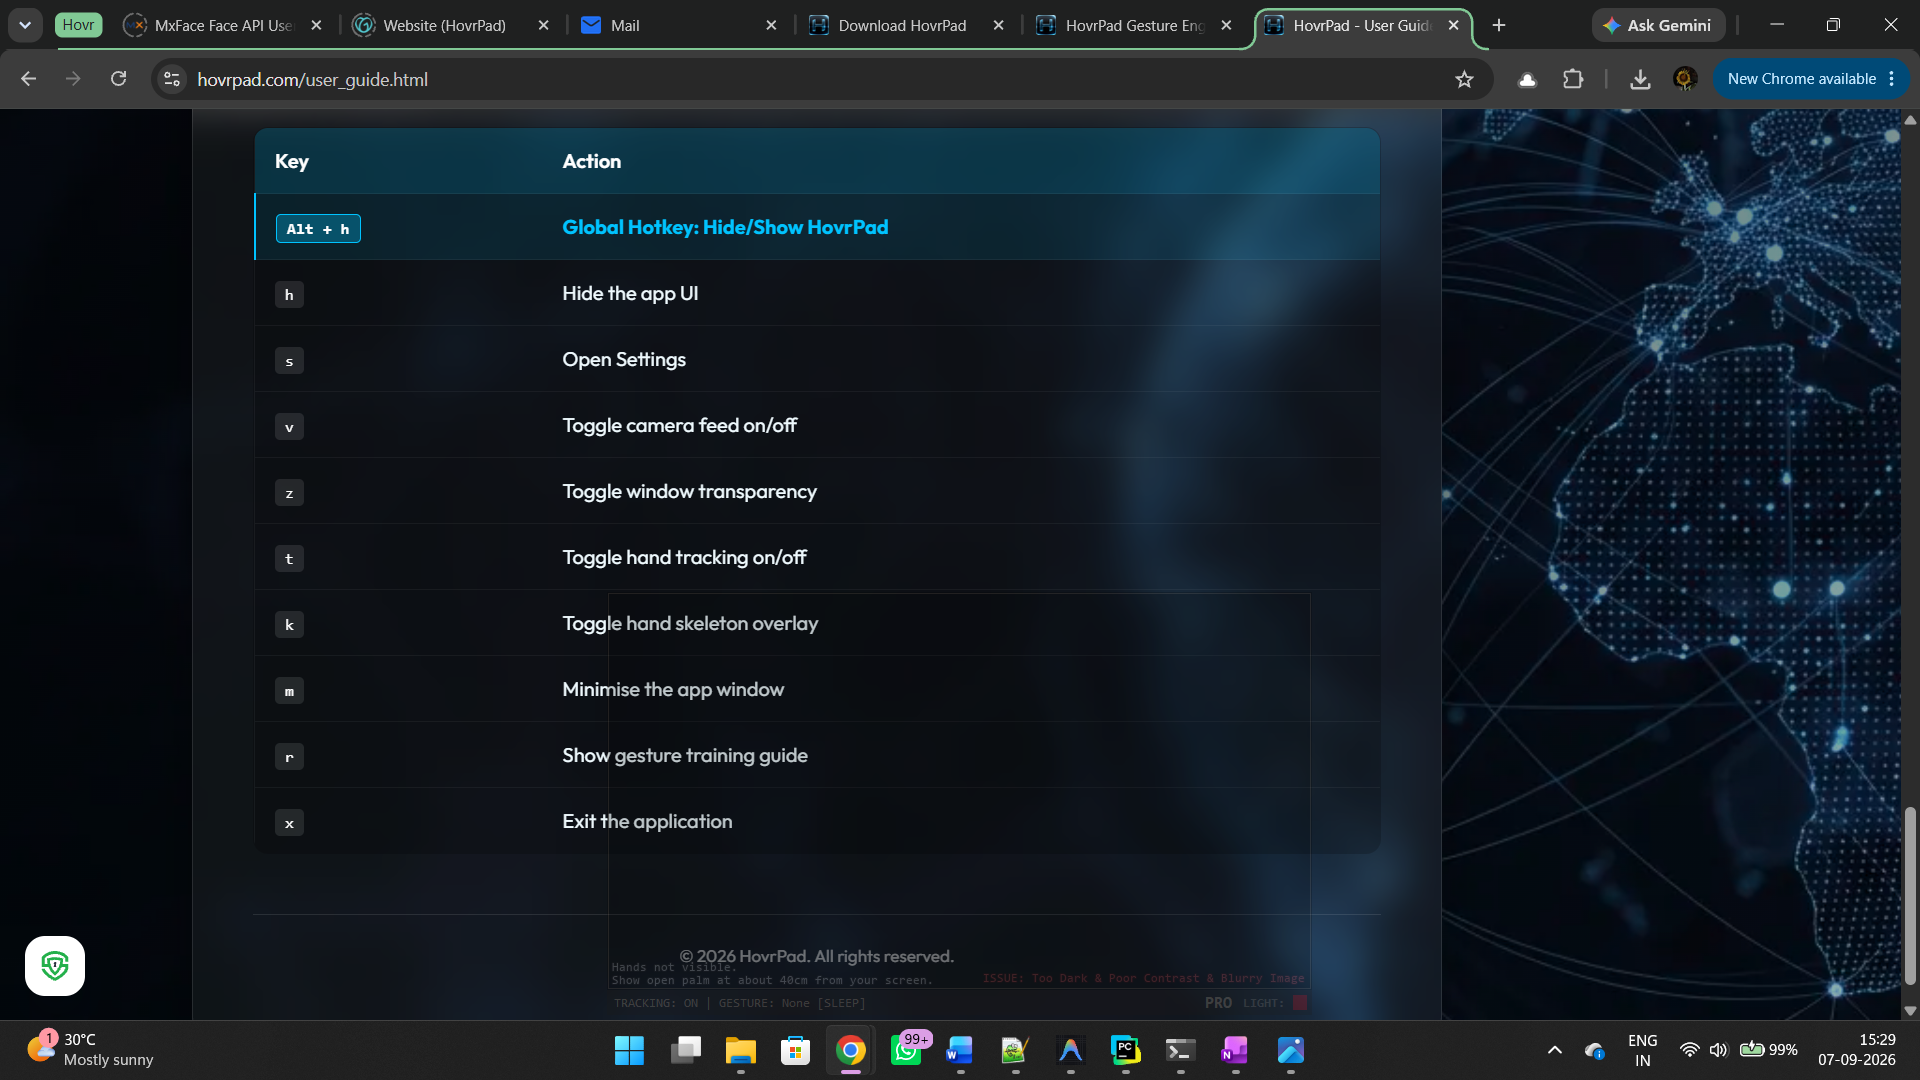Screen dimensions: 1920x1080
Task: Open Task View from the taskbar
Action: (686, 1051)
